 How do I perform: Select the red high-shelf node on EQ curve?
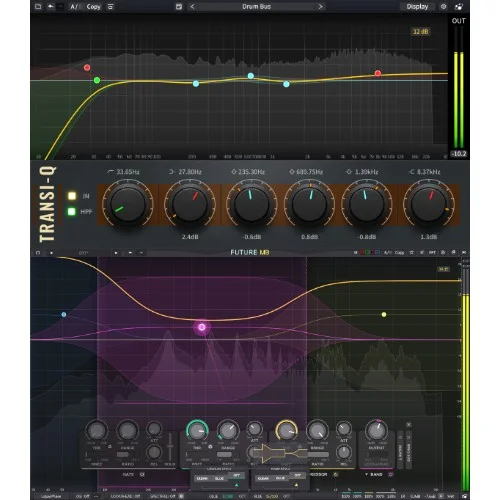coord(378,73)
